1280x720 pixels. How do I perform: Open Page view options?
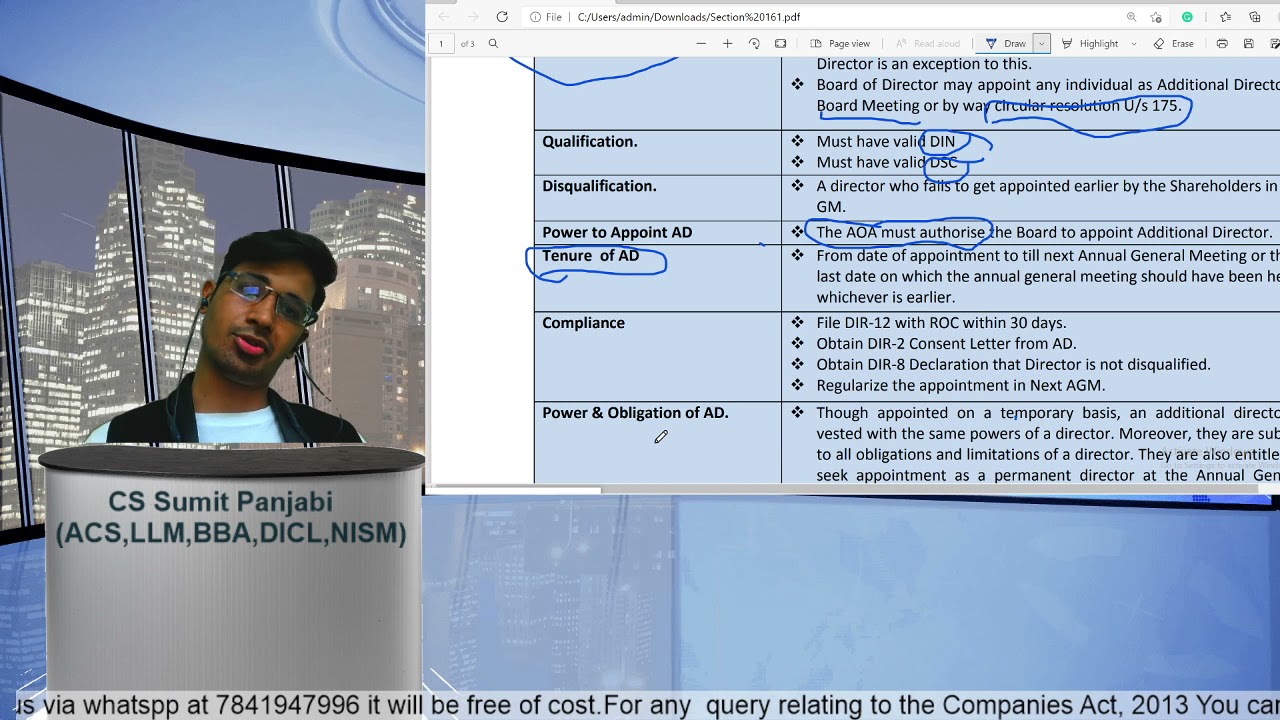point(841,43)
